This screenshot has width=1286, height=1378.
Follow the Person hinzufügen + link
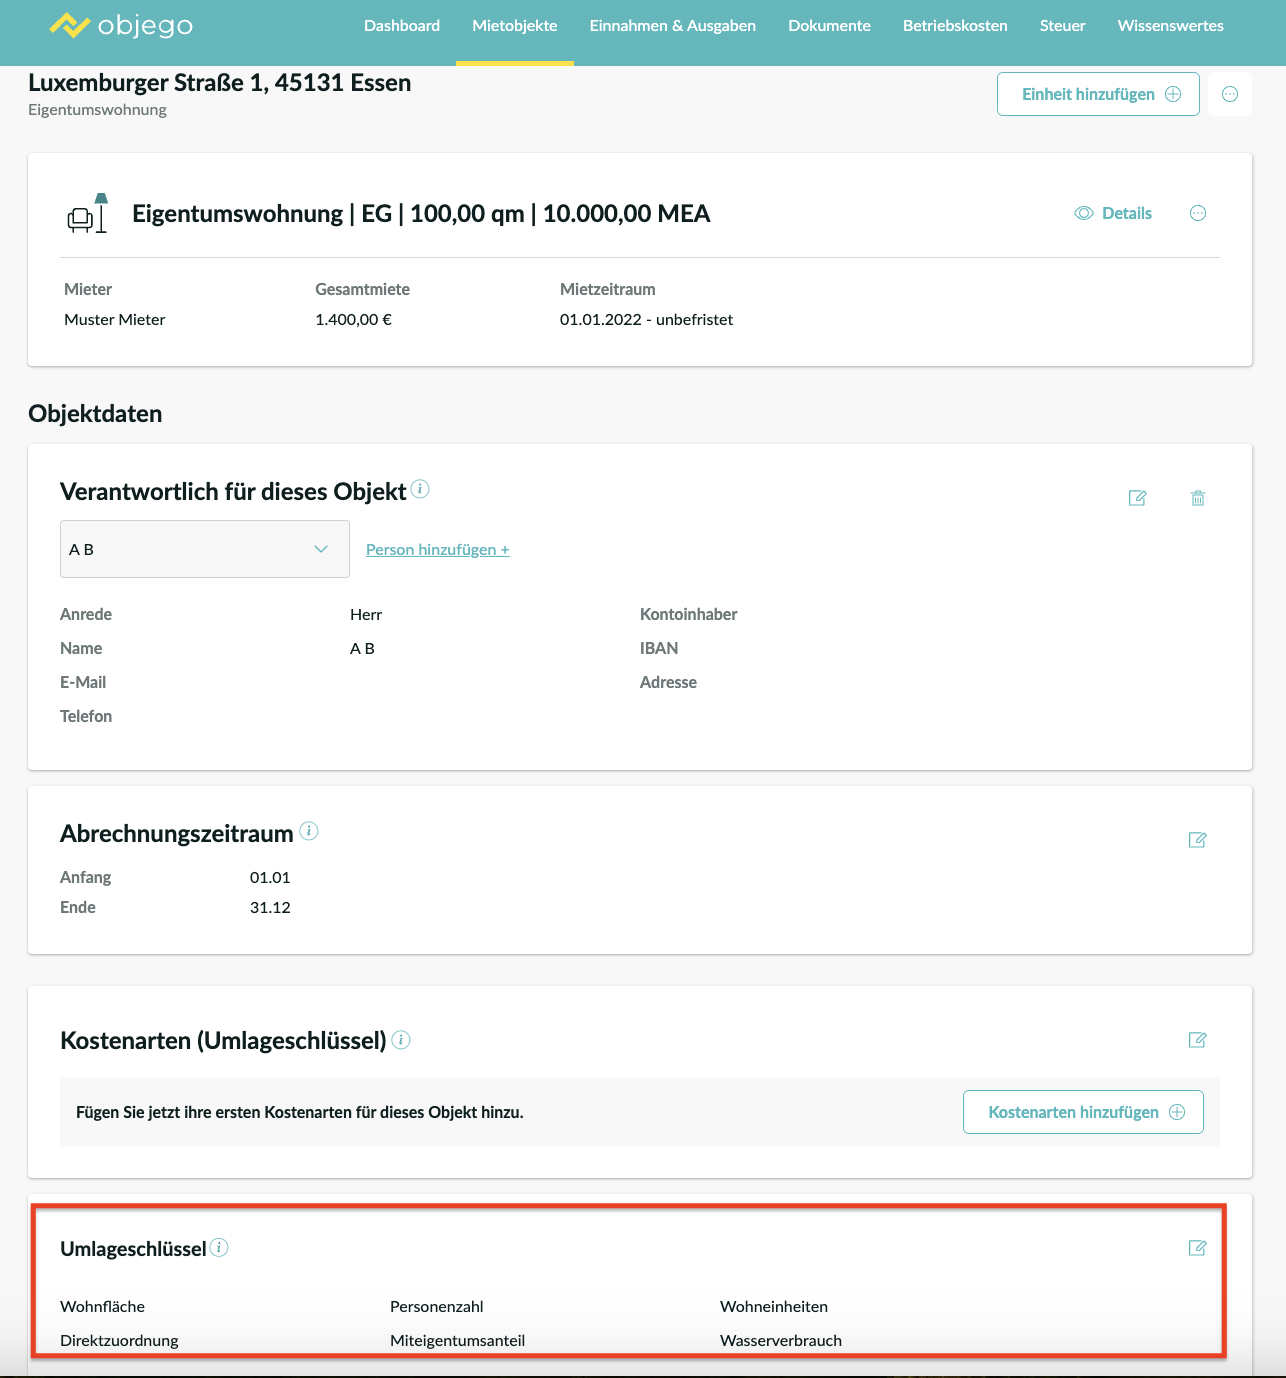[x=438, y=550]
